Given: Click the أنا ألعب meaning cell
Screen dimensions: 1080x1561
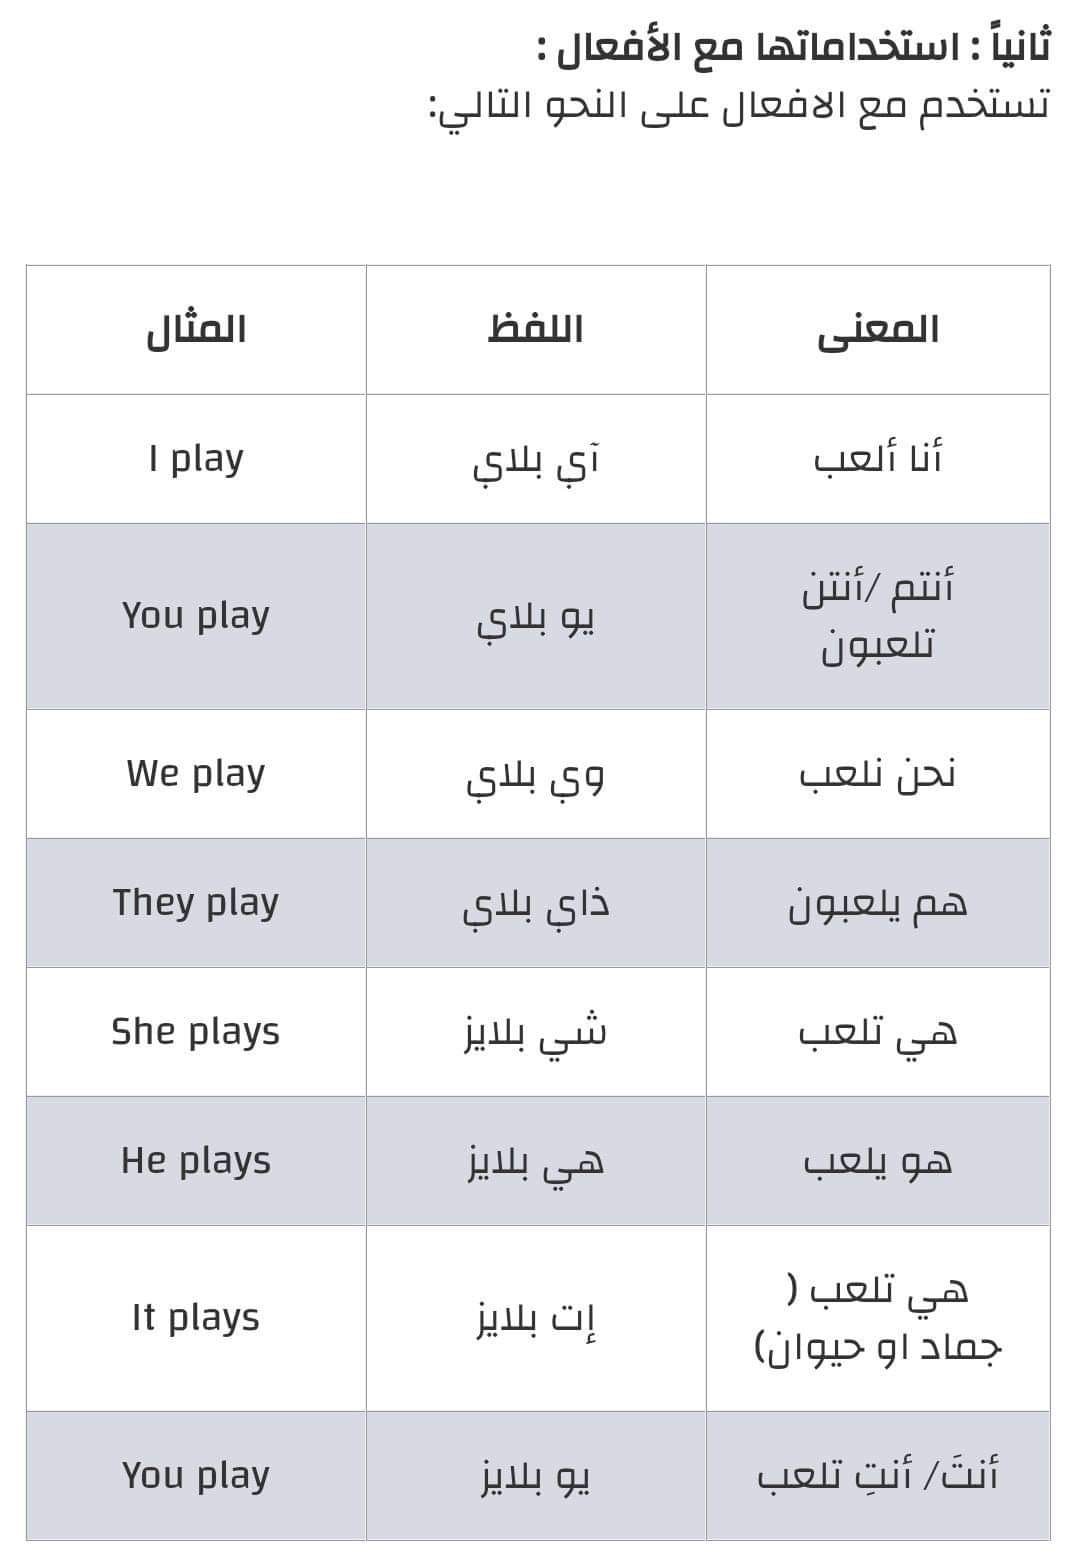Looking at the screenshot, I should pyautogui.click(x=878, y=459).
